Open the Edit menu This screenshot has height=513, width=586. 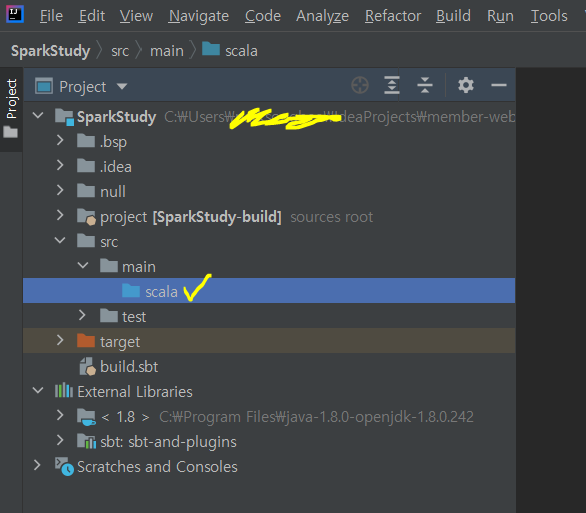[x=92, y=16]
